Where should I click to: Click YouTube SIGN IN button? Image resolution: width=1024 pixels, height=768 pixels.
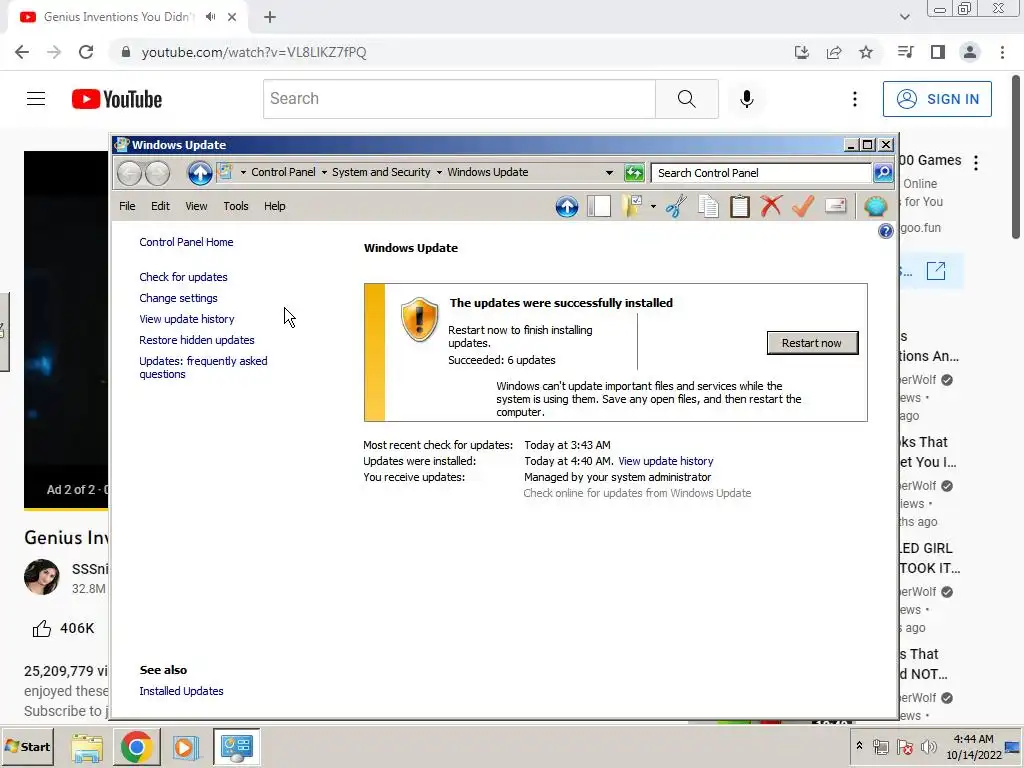pos(937,99)
